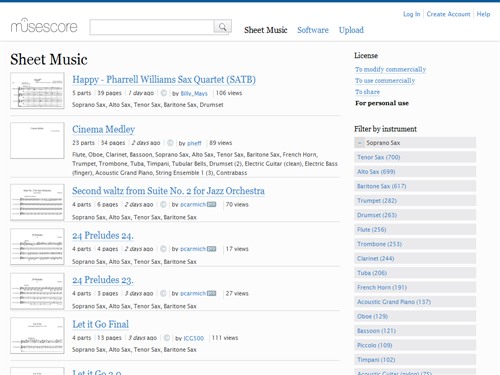Click the Log In link
500x375 pixels.
[411, 14]
